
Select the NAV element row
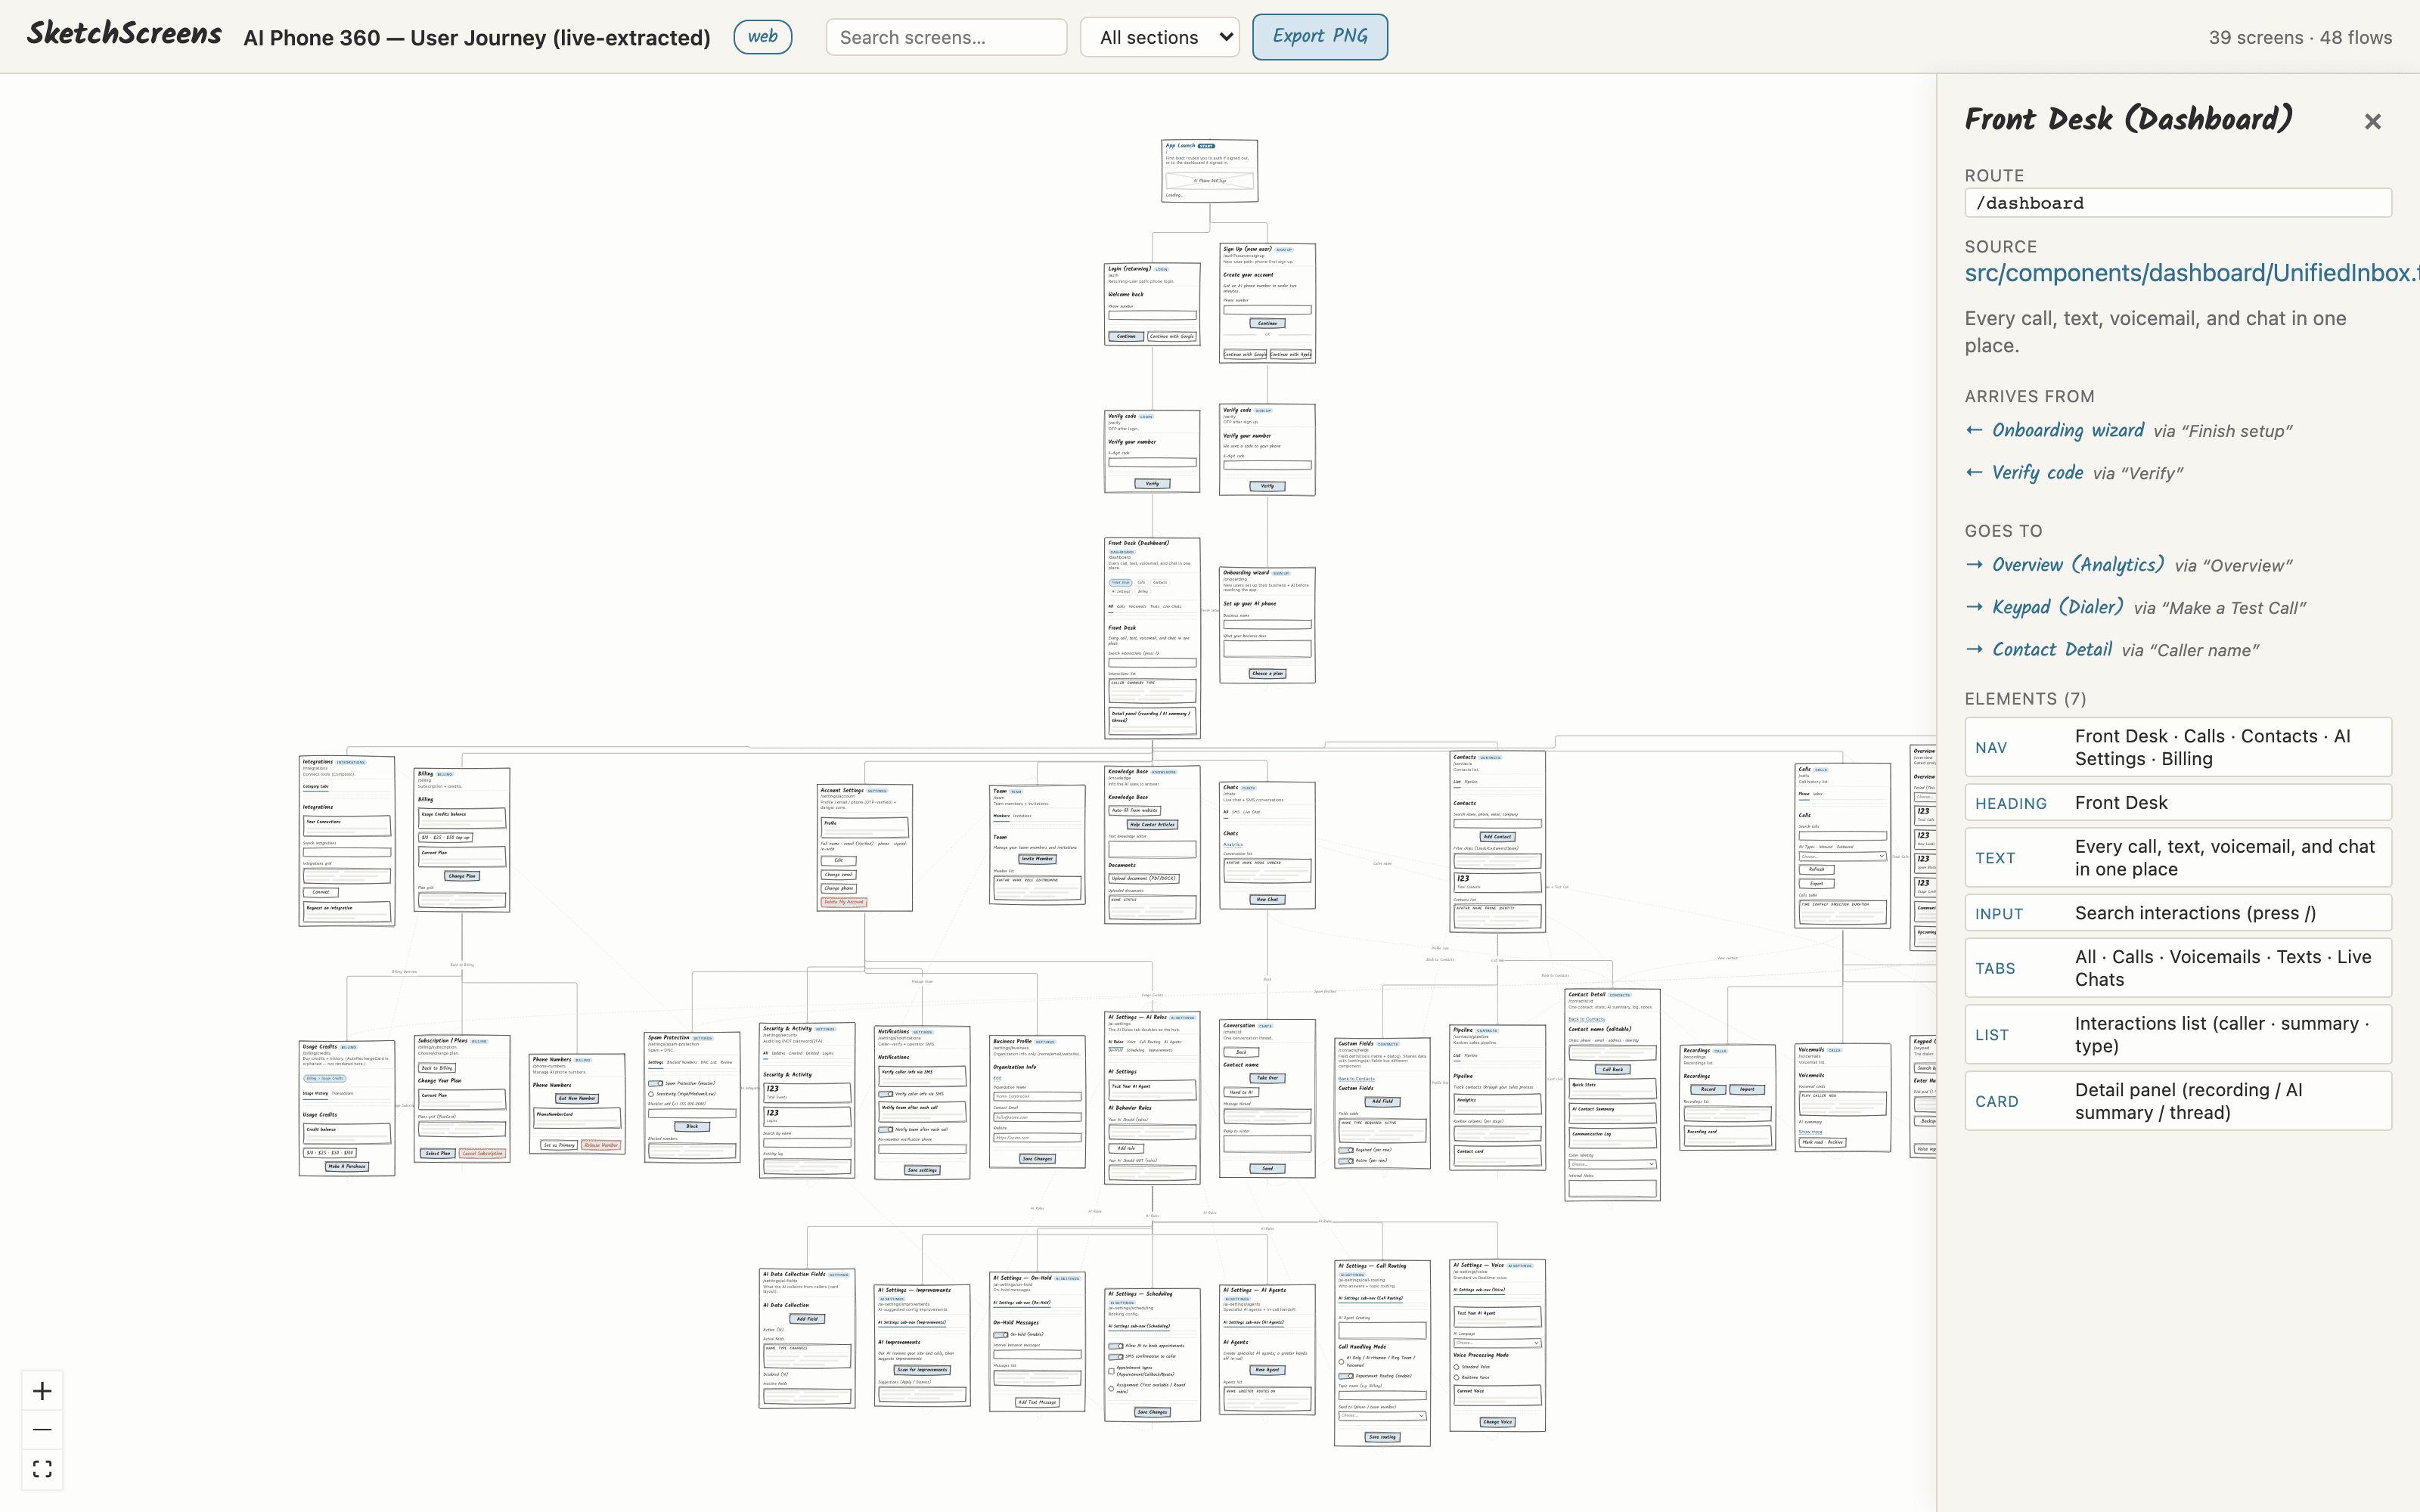pos(2178,747)
